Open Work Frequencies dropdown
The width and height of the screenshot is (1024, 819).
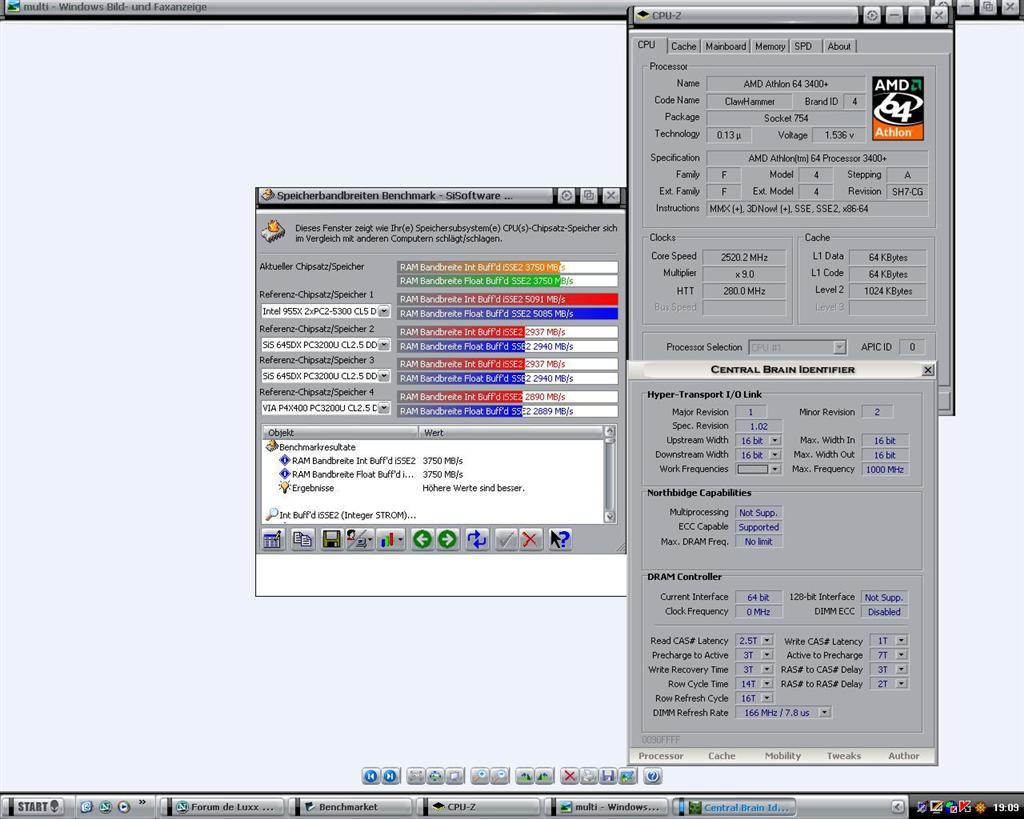point(775,469)
